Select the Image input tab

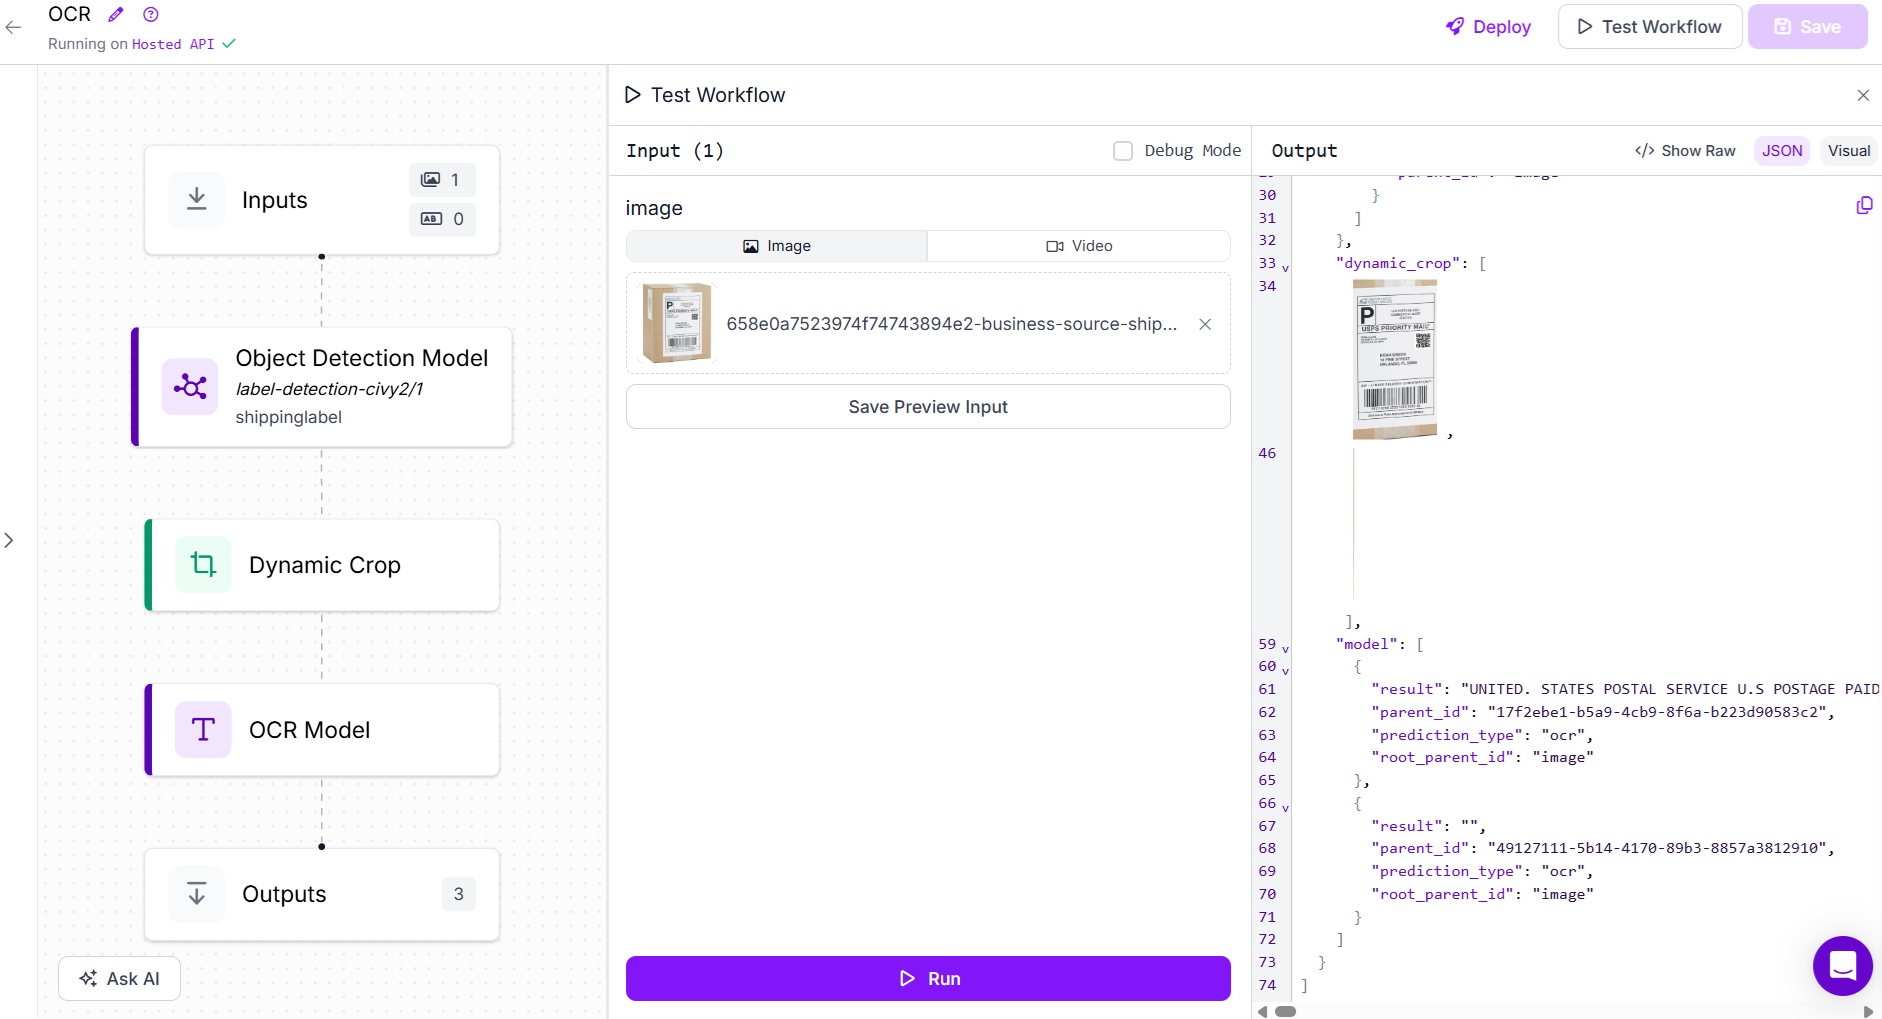click(x=777, y=246)
